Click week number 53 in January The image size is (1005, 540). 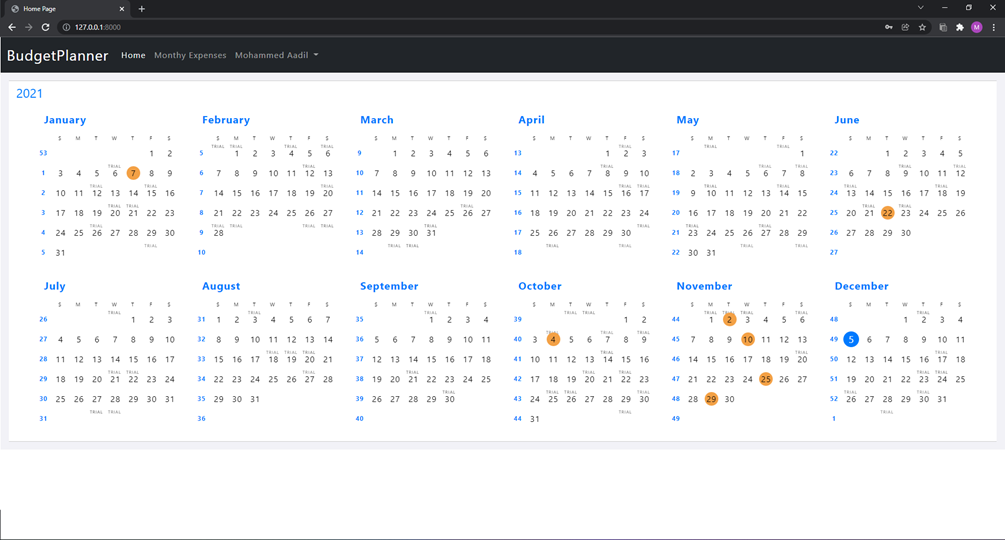point(43,153)
